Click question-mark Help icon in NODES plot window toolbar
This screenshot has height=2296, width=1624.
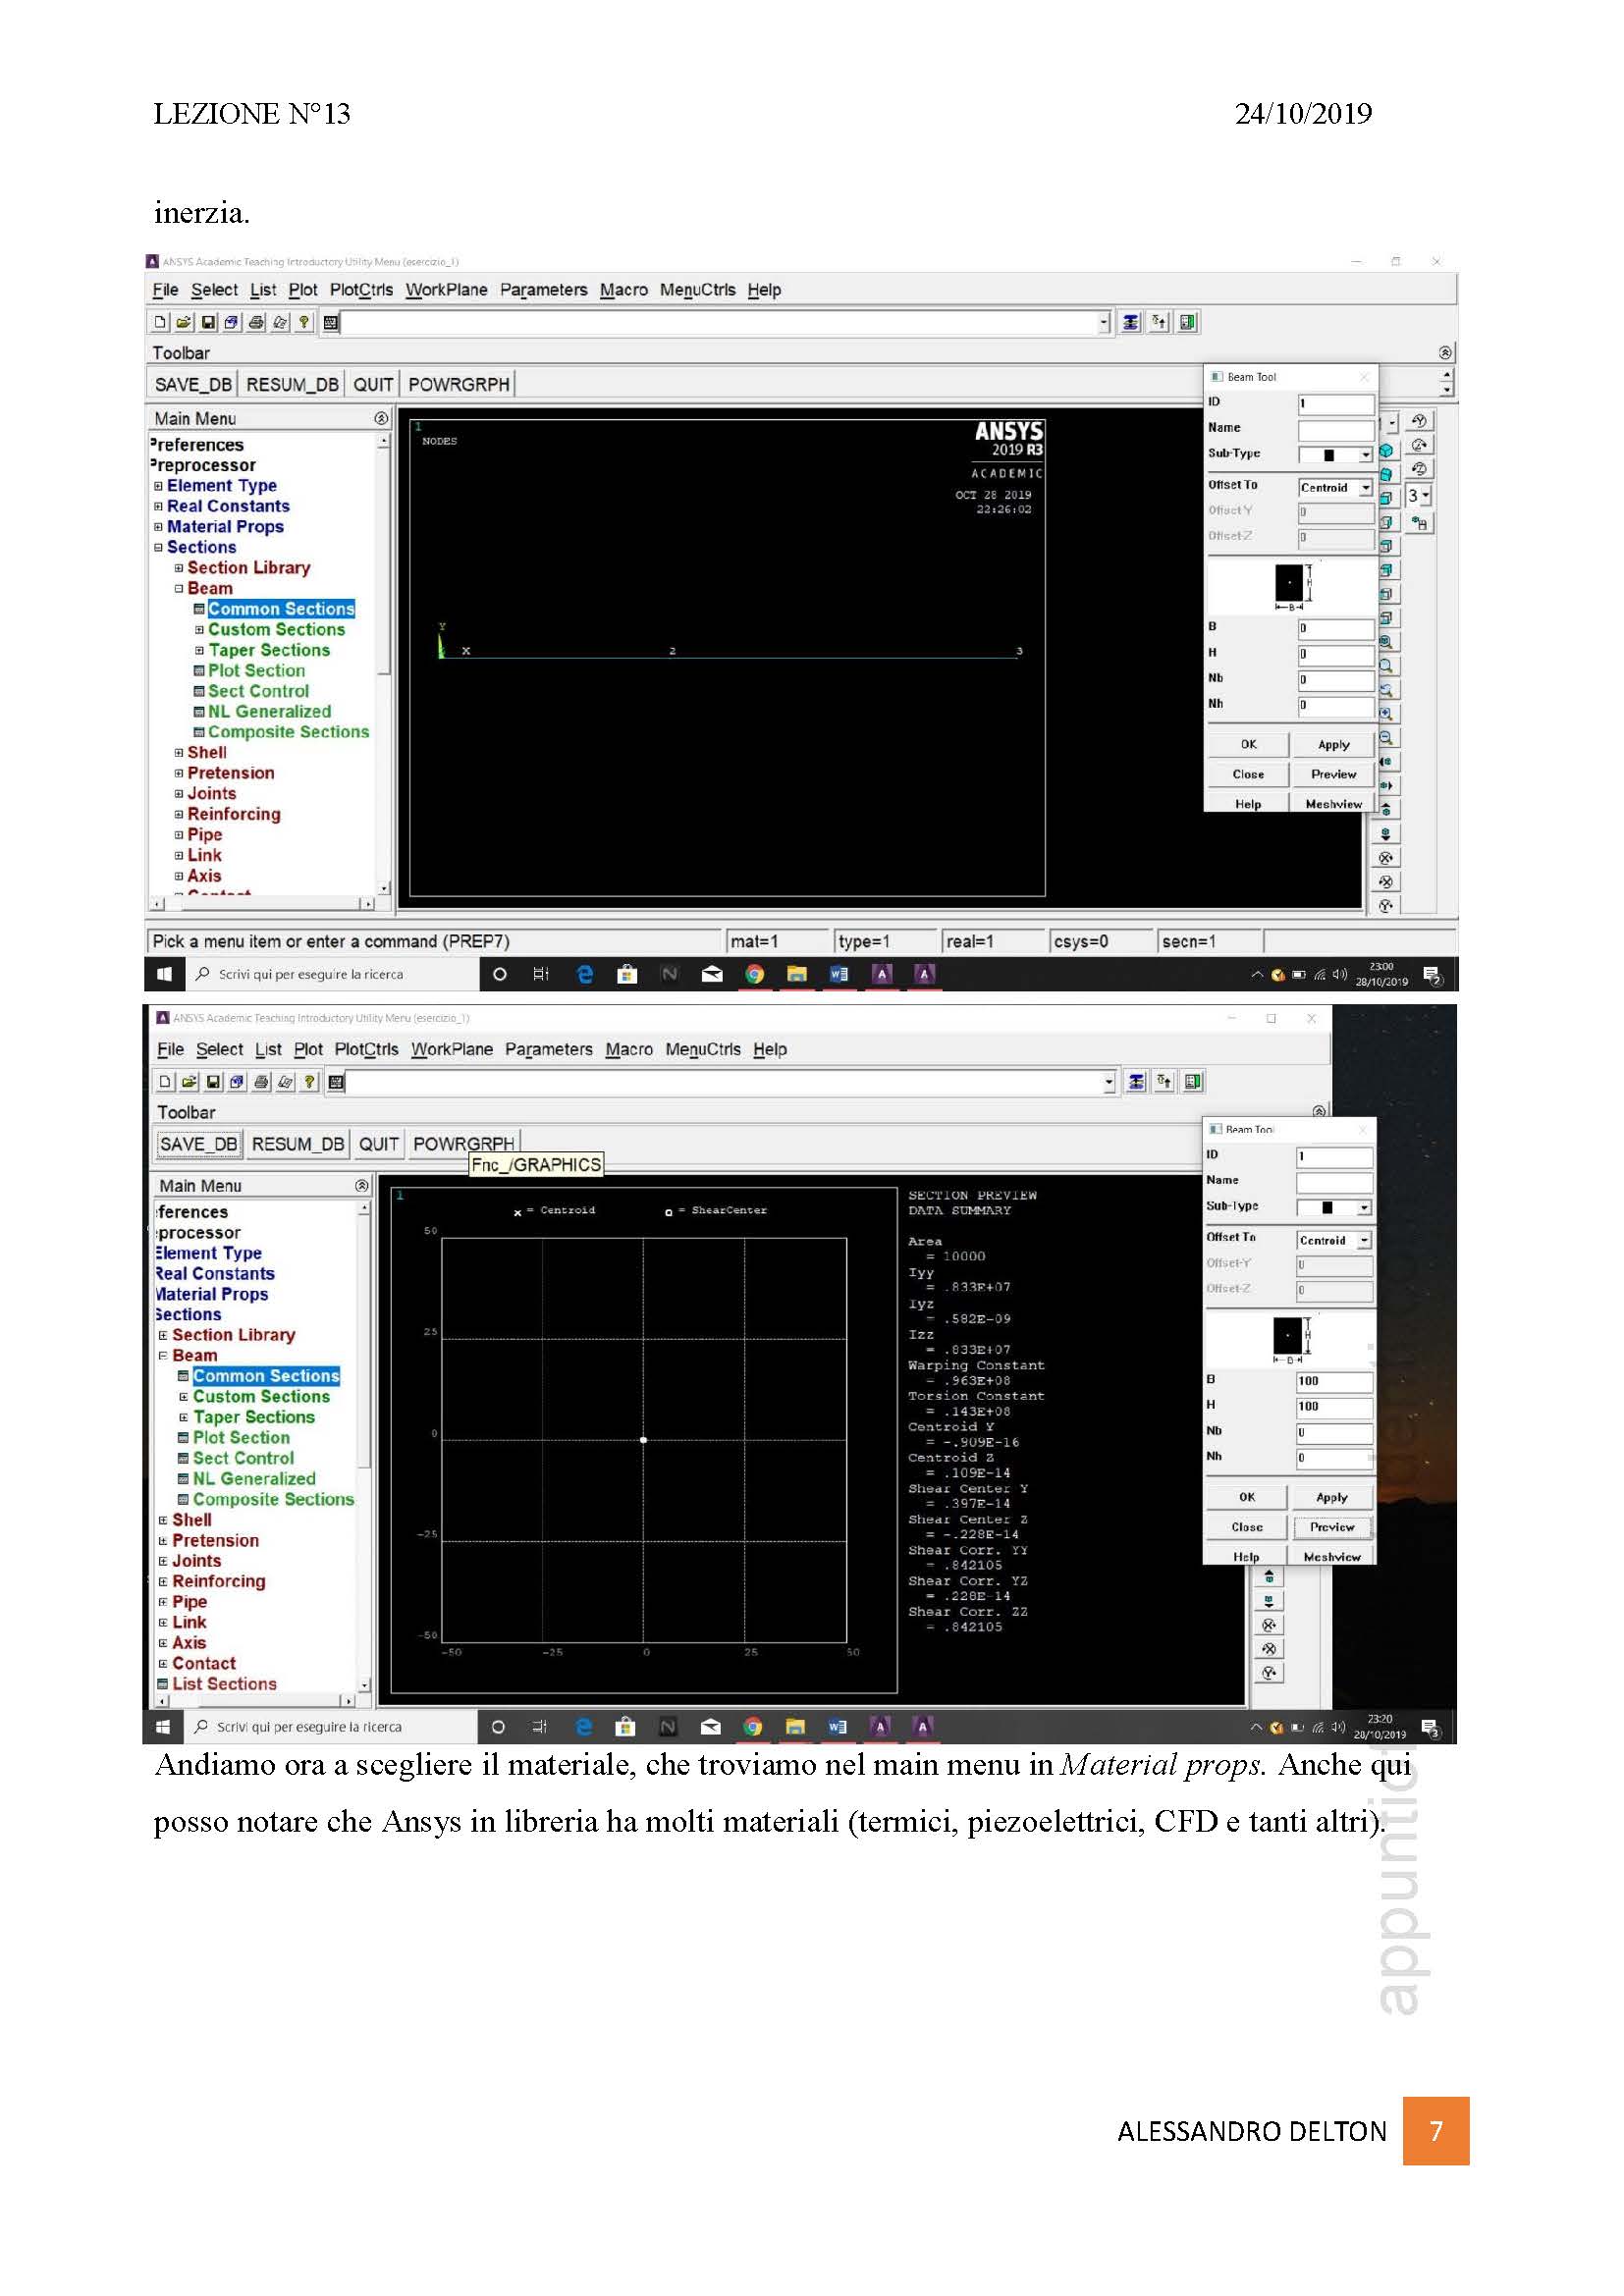[304, 322]
